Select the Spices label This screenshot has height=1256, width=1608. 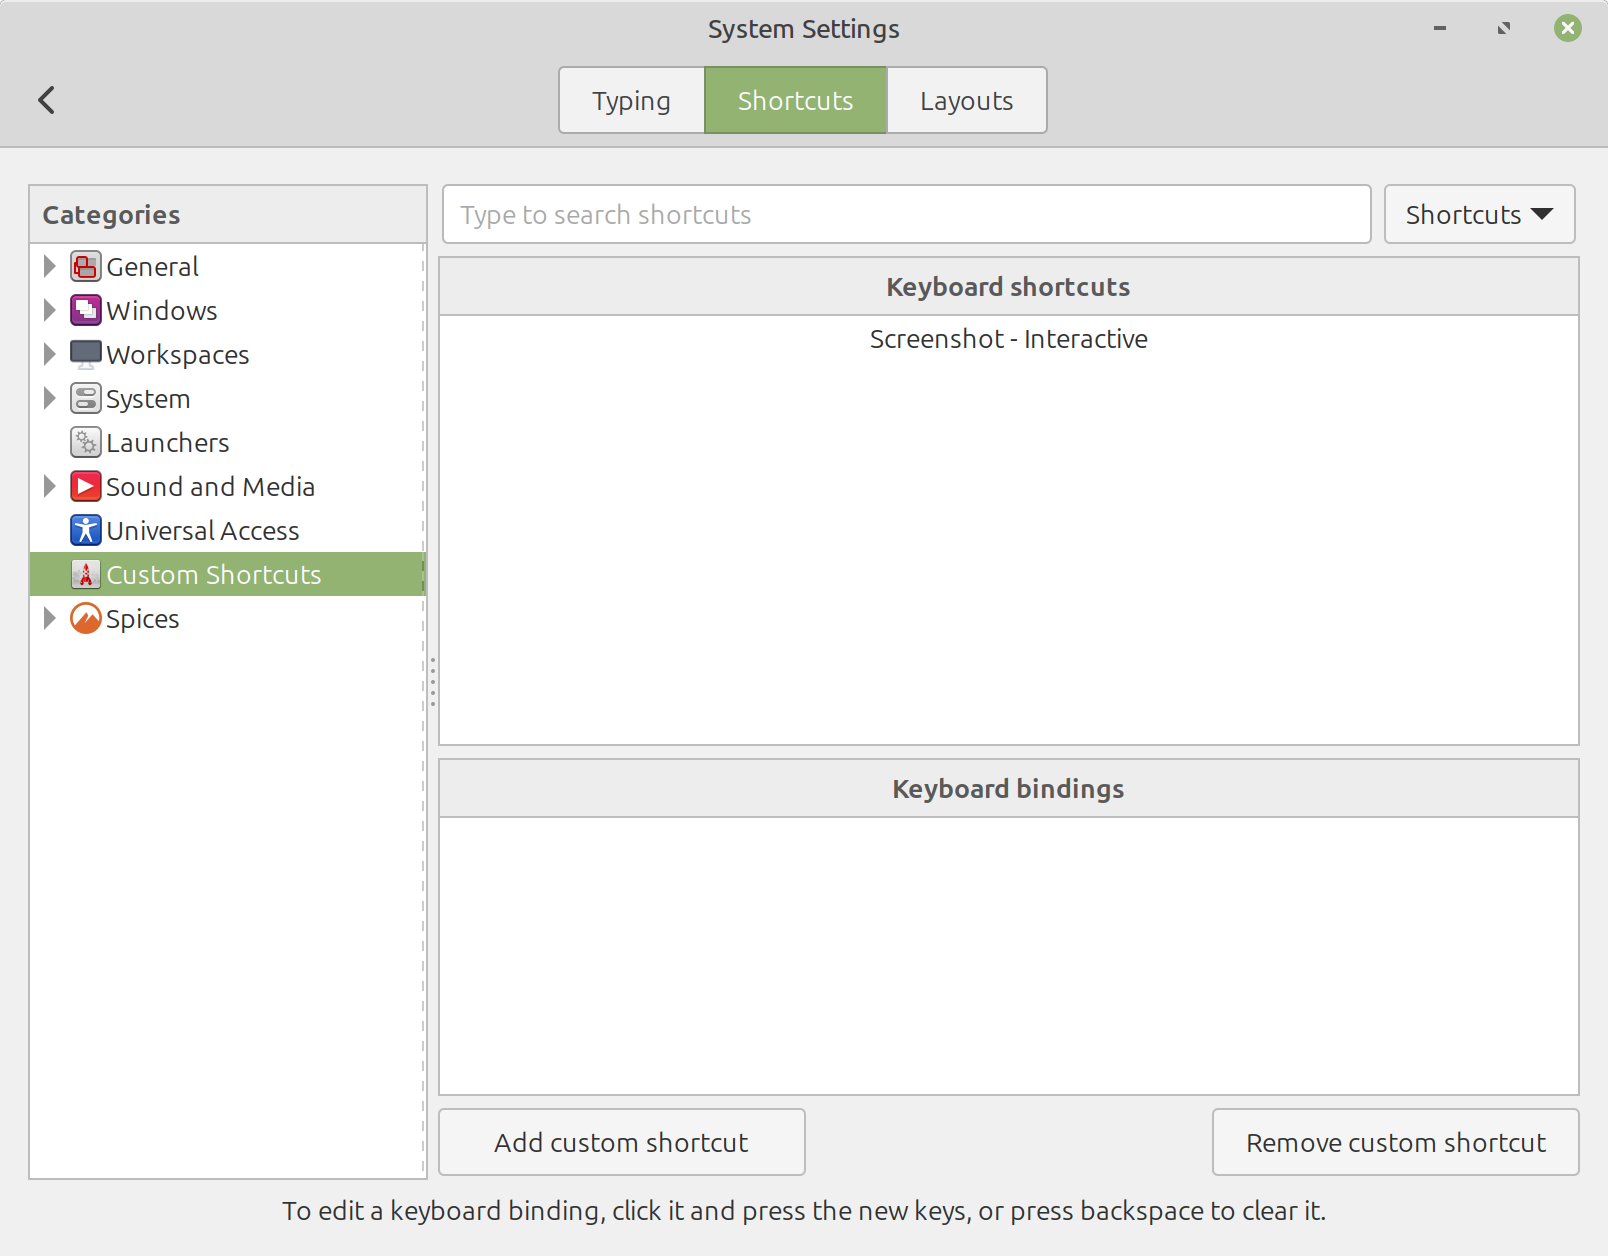pos(142,619)
